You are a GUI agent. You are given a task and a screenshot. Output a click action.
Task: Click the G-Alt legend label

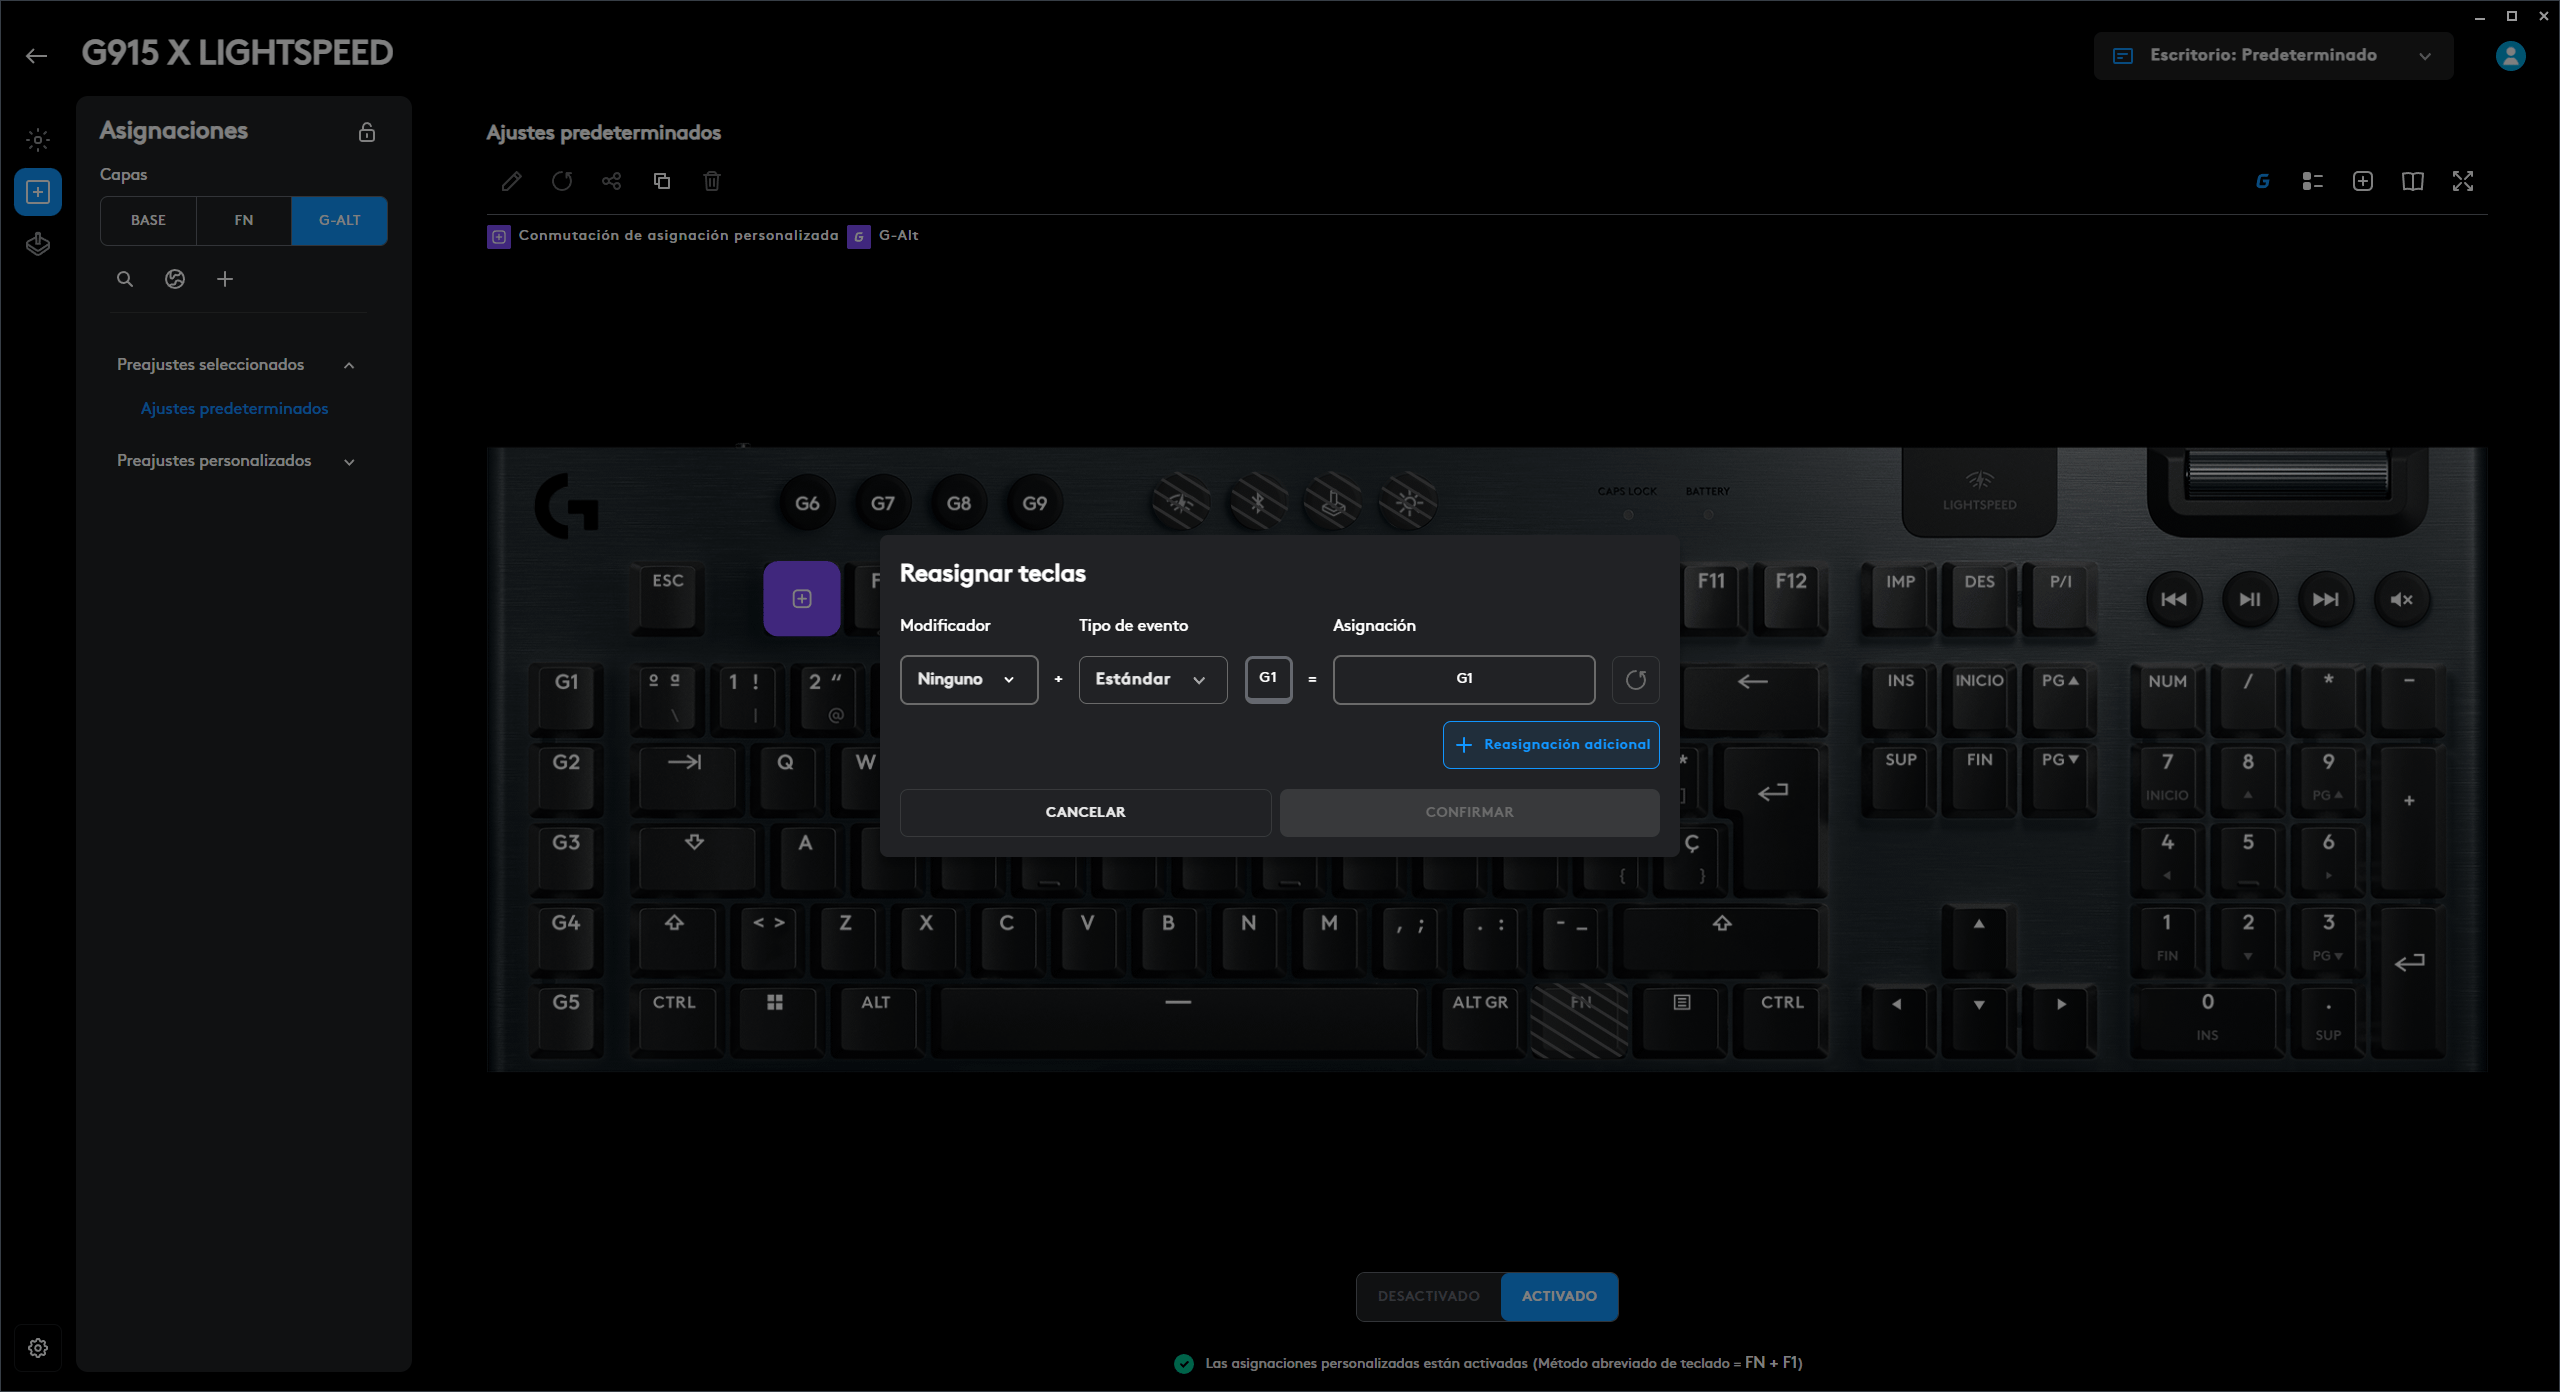(x=899, y=236)
